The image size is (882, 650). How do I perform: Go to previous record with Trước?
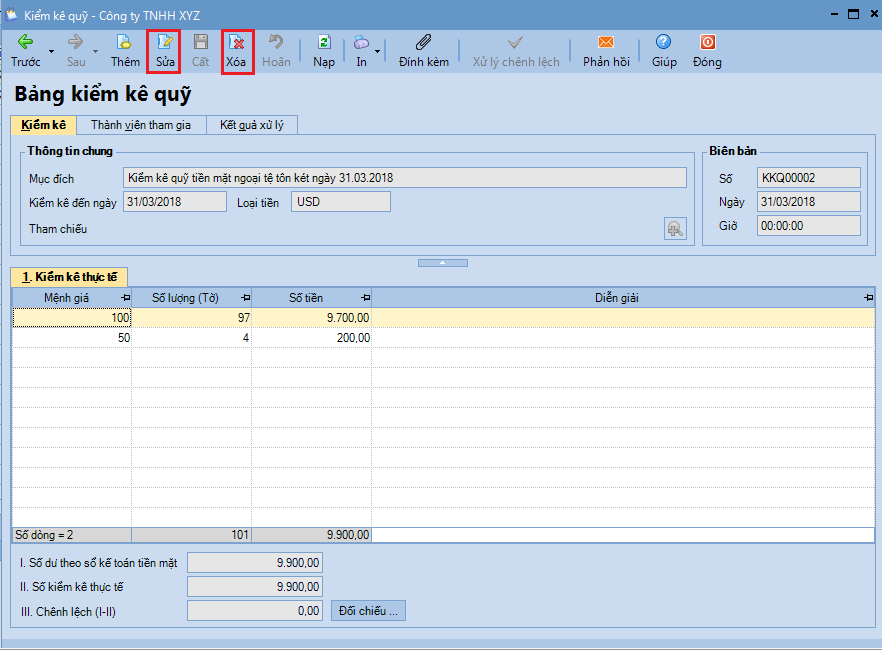(25, 51)
